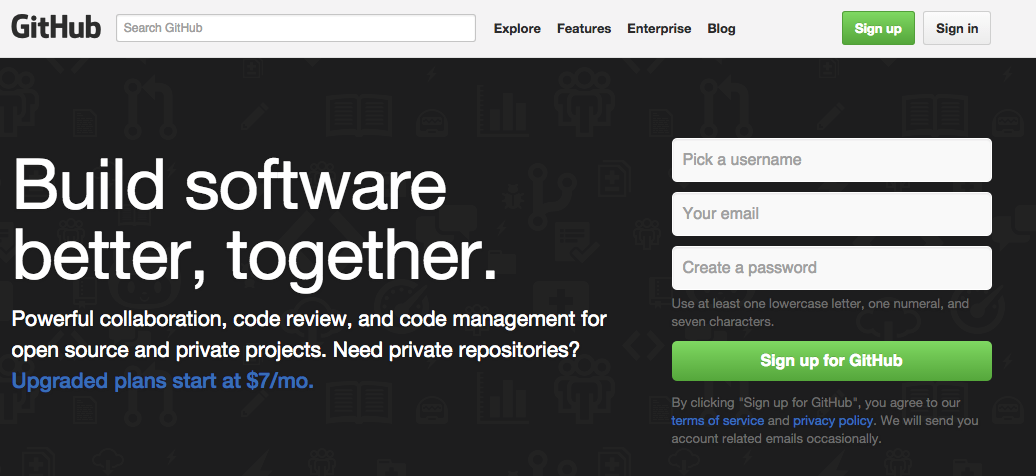Click the password hint about seven characters

(820, 313)
